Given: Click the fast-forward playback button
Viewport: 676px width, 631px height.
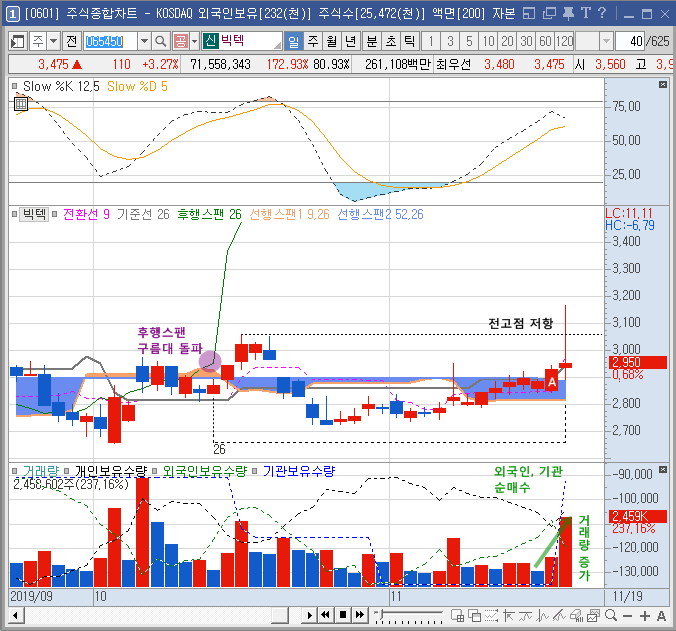Looking at the screenshot, I should (360, 615).
